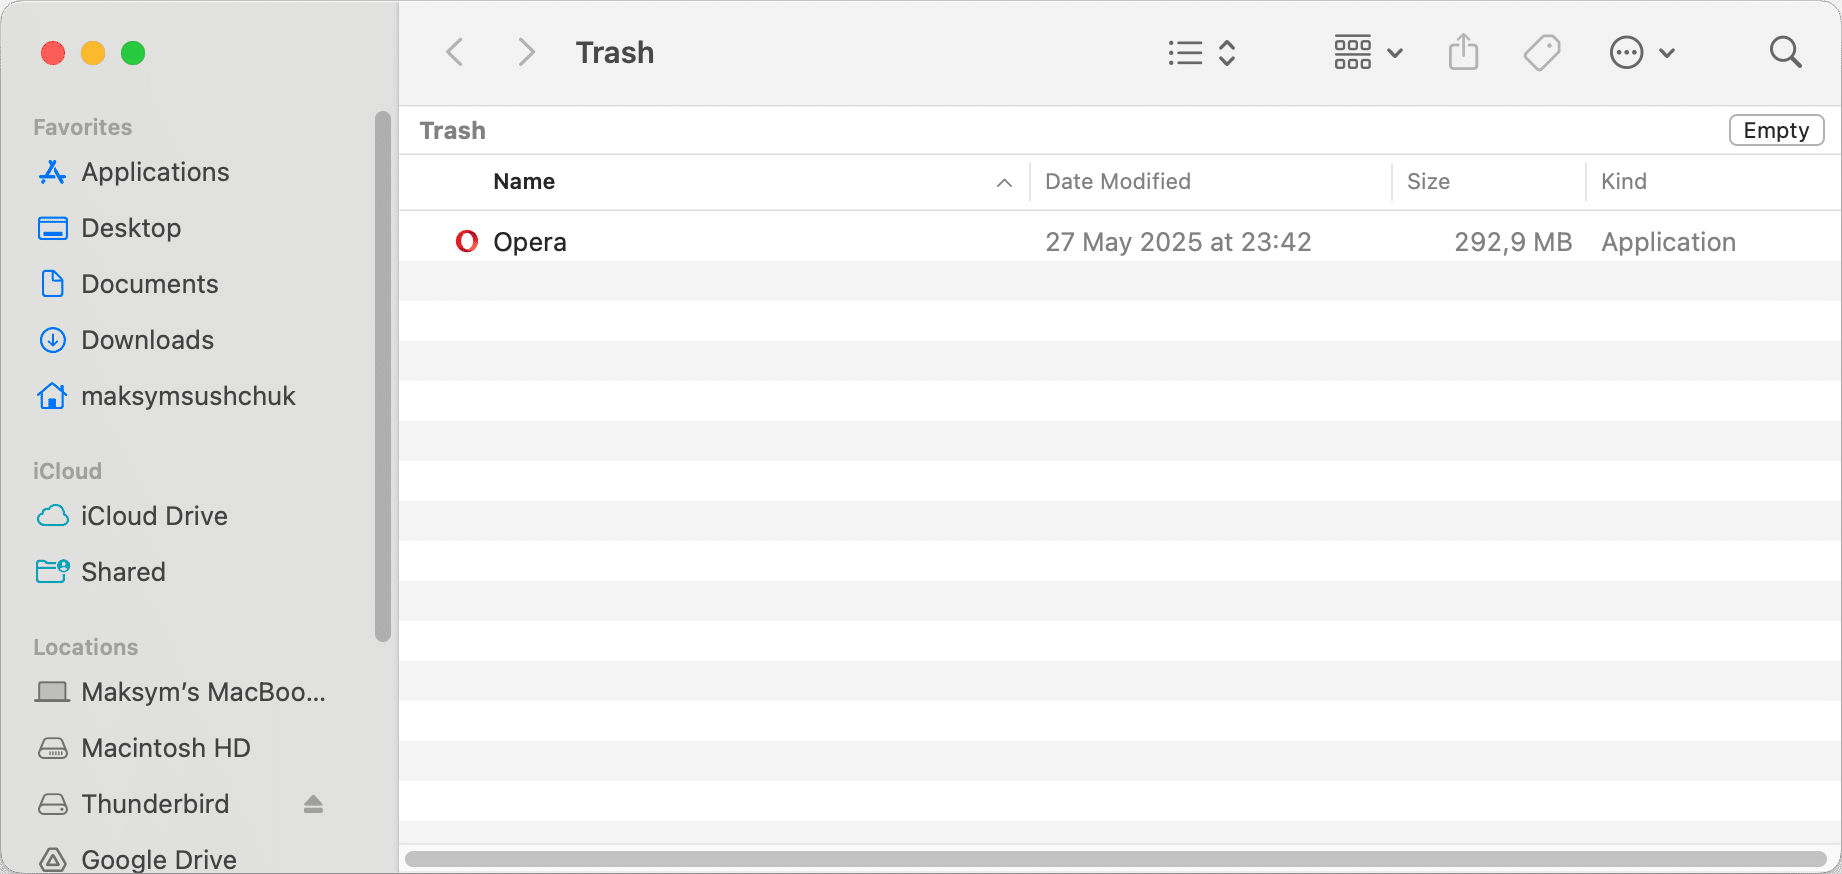1842x874 pixels.
Task: Eject the Thunderbird volume
Action: tap(313, 804)
